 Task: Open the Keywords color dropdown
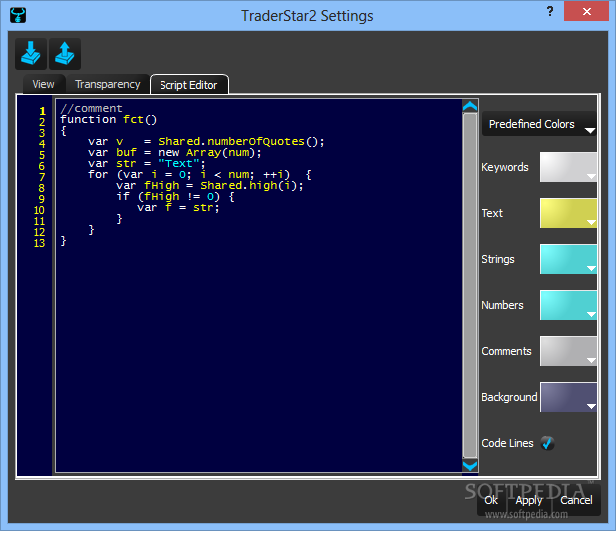pos(568,167)
